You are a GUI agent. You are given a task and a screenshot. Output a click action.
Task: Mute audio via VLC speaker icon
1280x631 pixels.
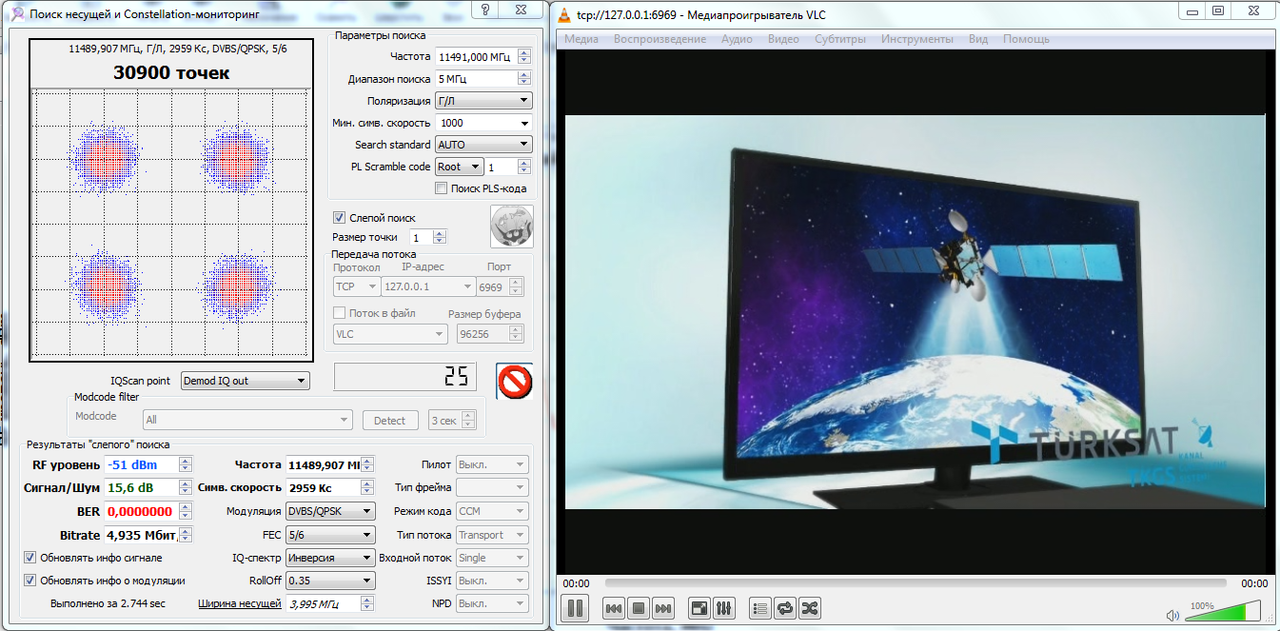pos(1173,615)
